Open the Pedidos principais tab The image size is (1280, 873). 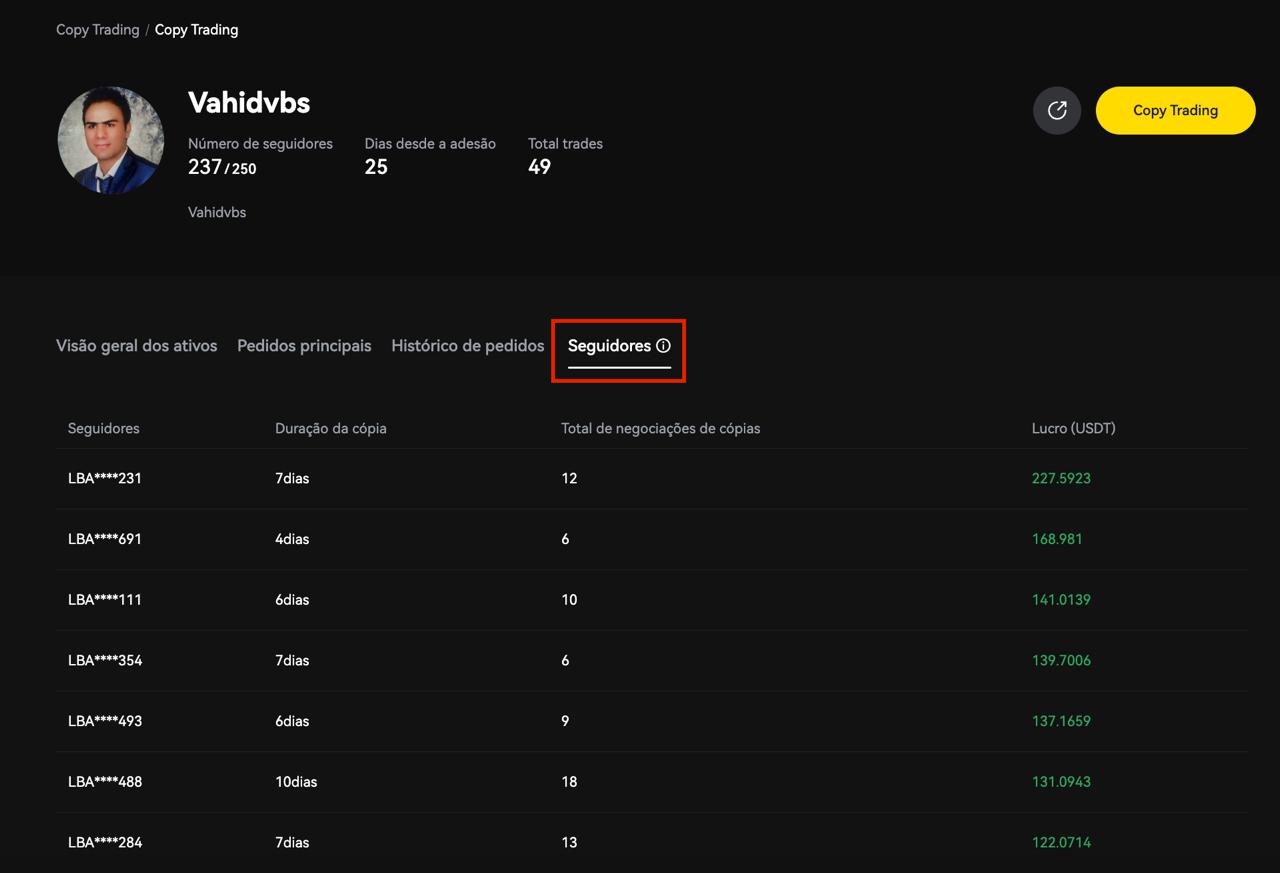[304, 346]
